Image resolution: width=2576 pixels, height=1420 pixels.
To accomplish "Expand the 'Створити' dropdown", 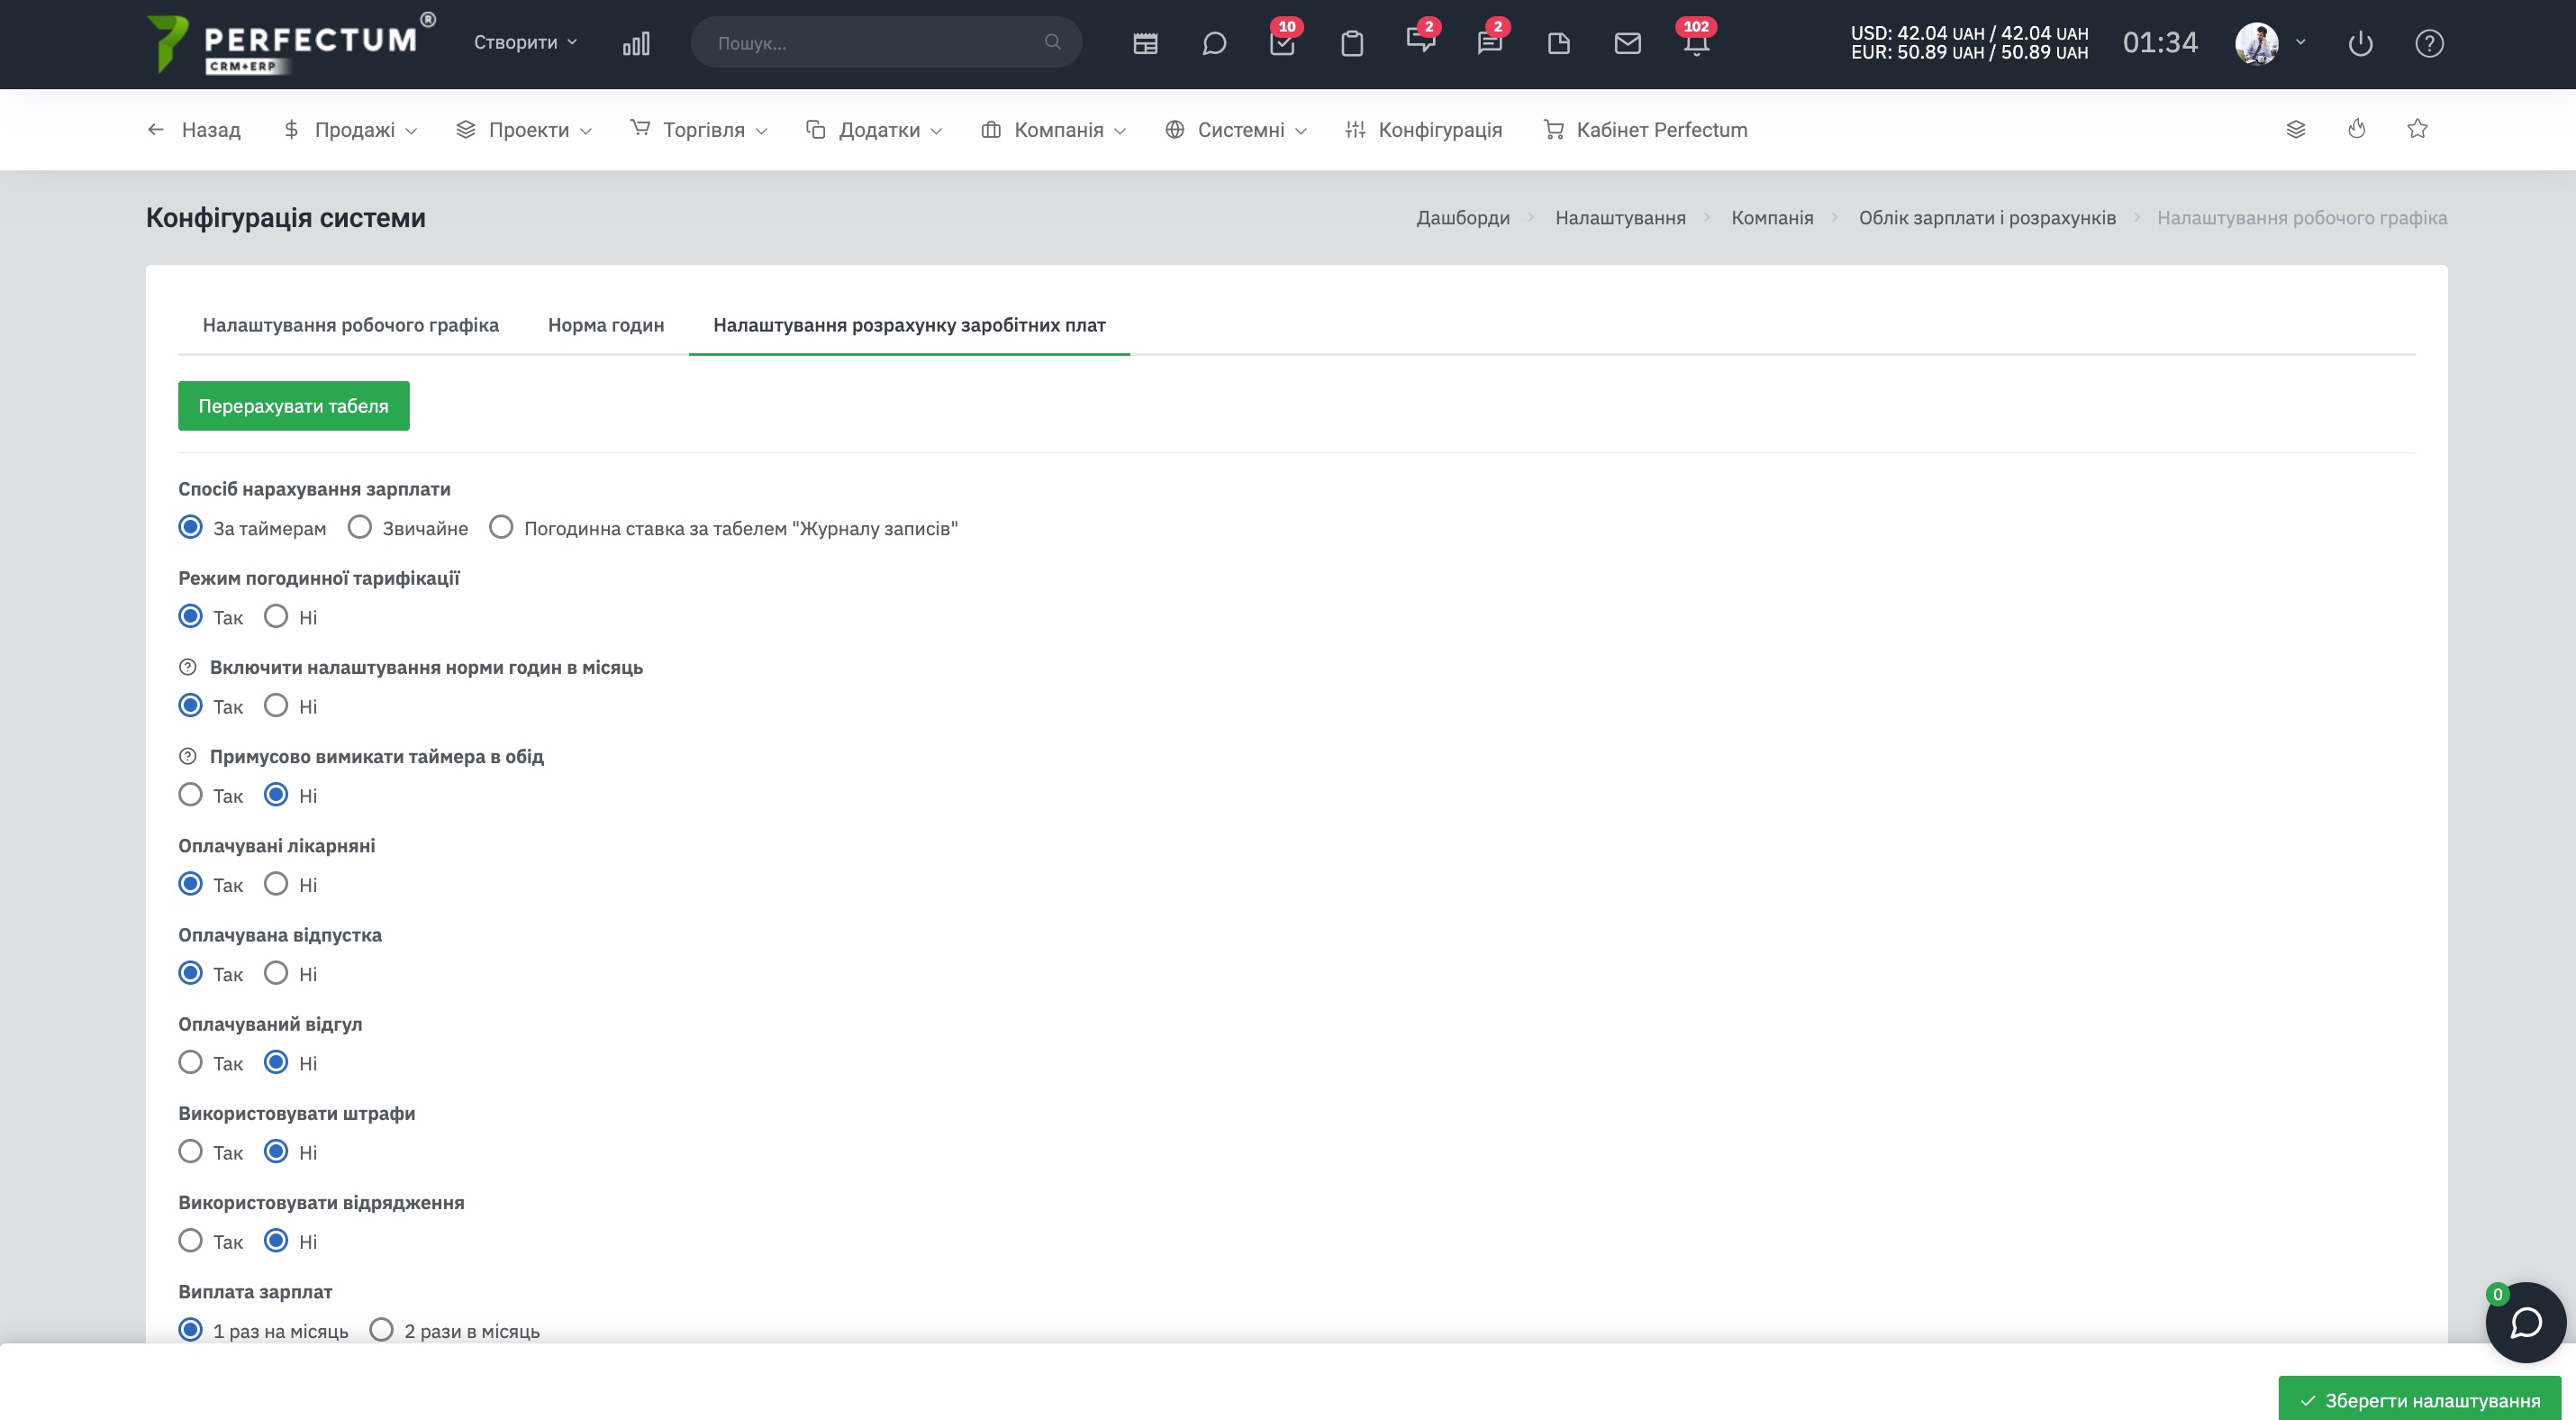I will (525, 42).
